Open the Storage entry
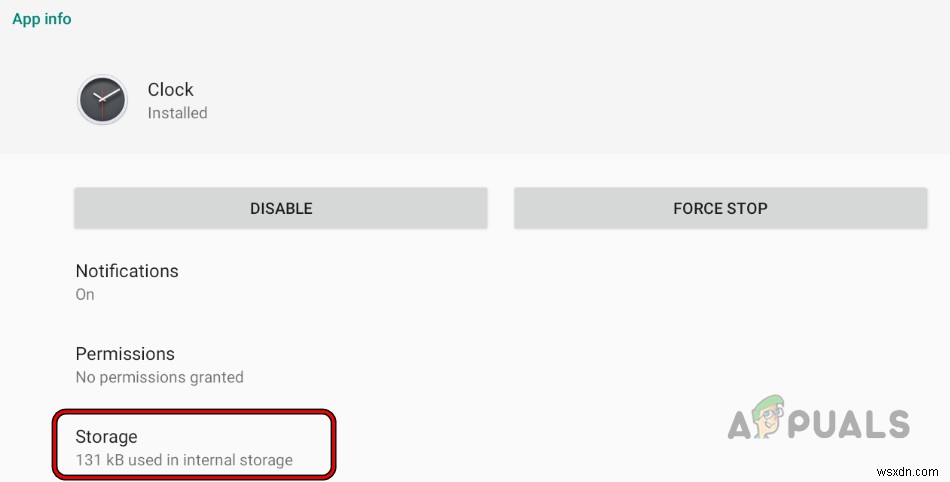950x482 pixels. (x=107, y=437)
